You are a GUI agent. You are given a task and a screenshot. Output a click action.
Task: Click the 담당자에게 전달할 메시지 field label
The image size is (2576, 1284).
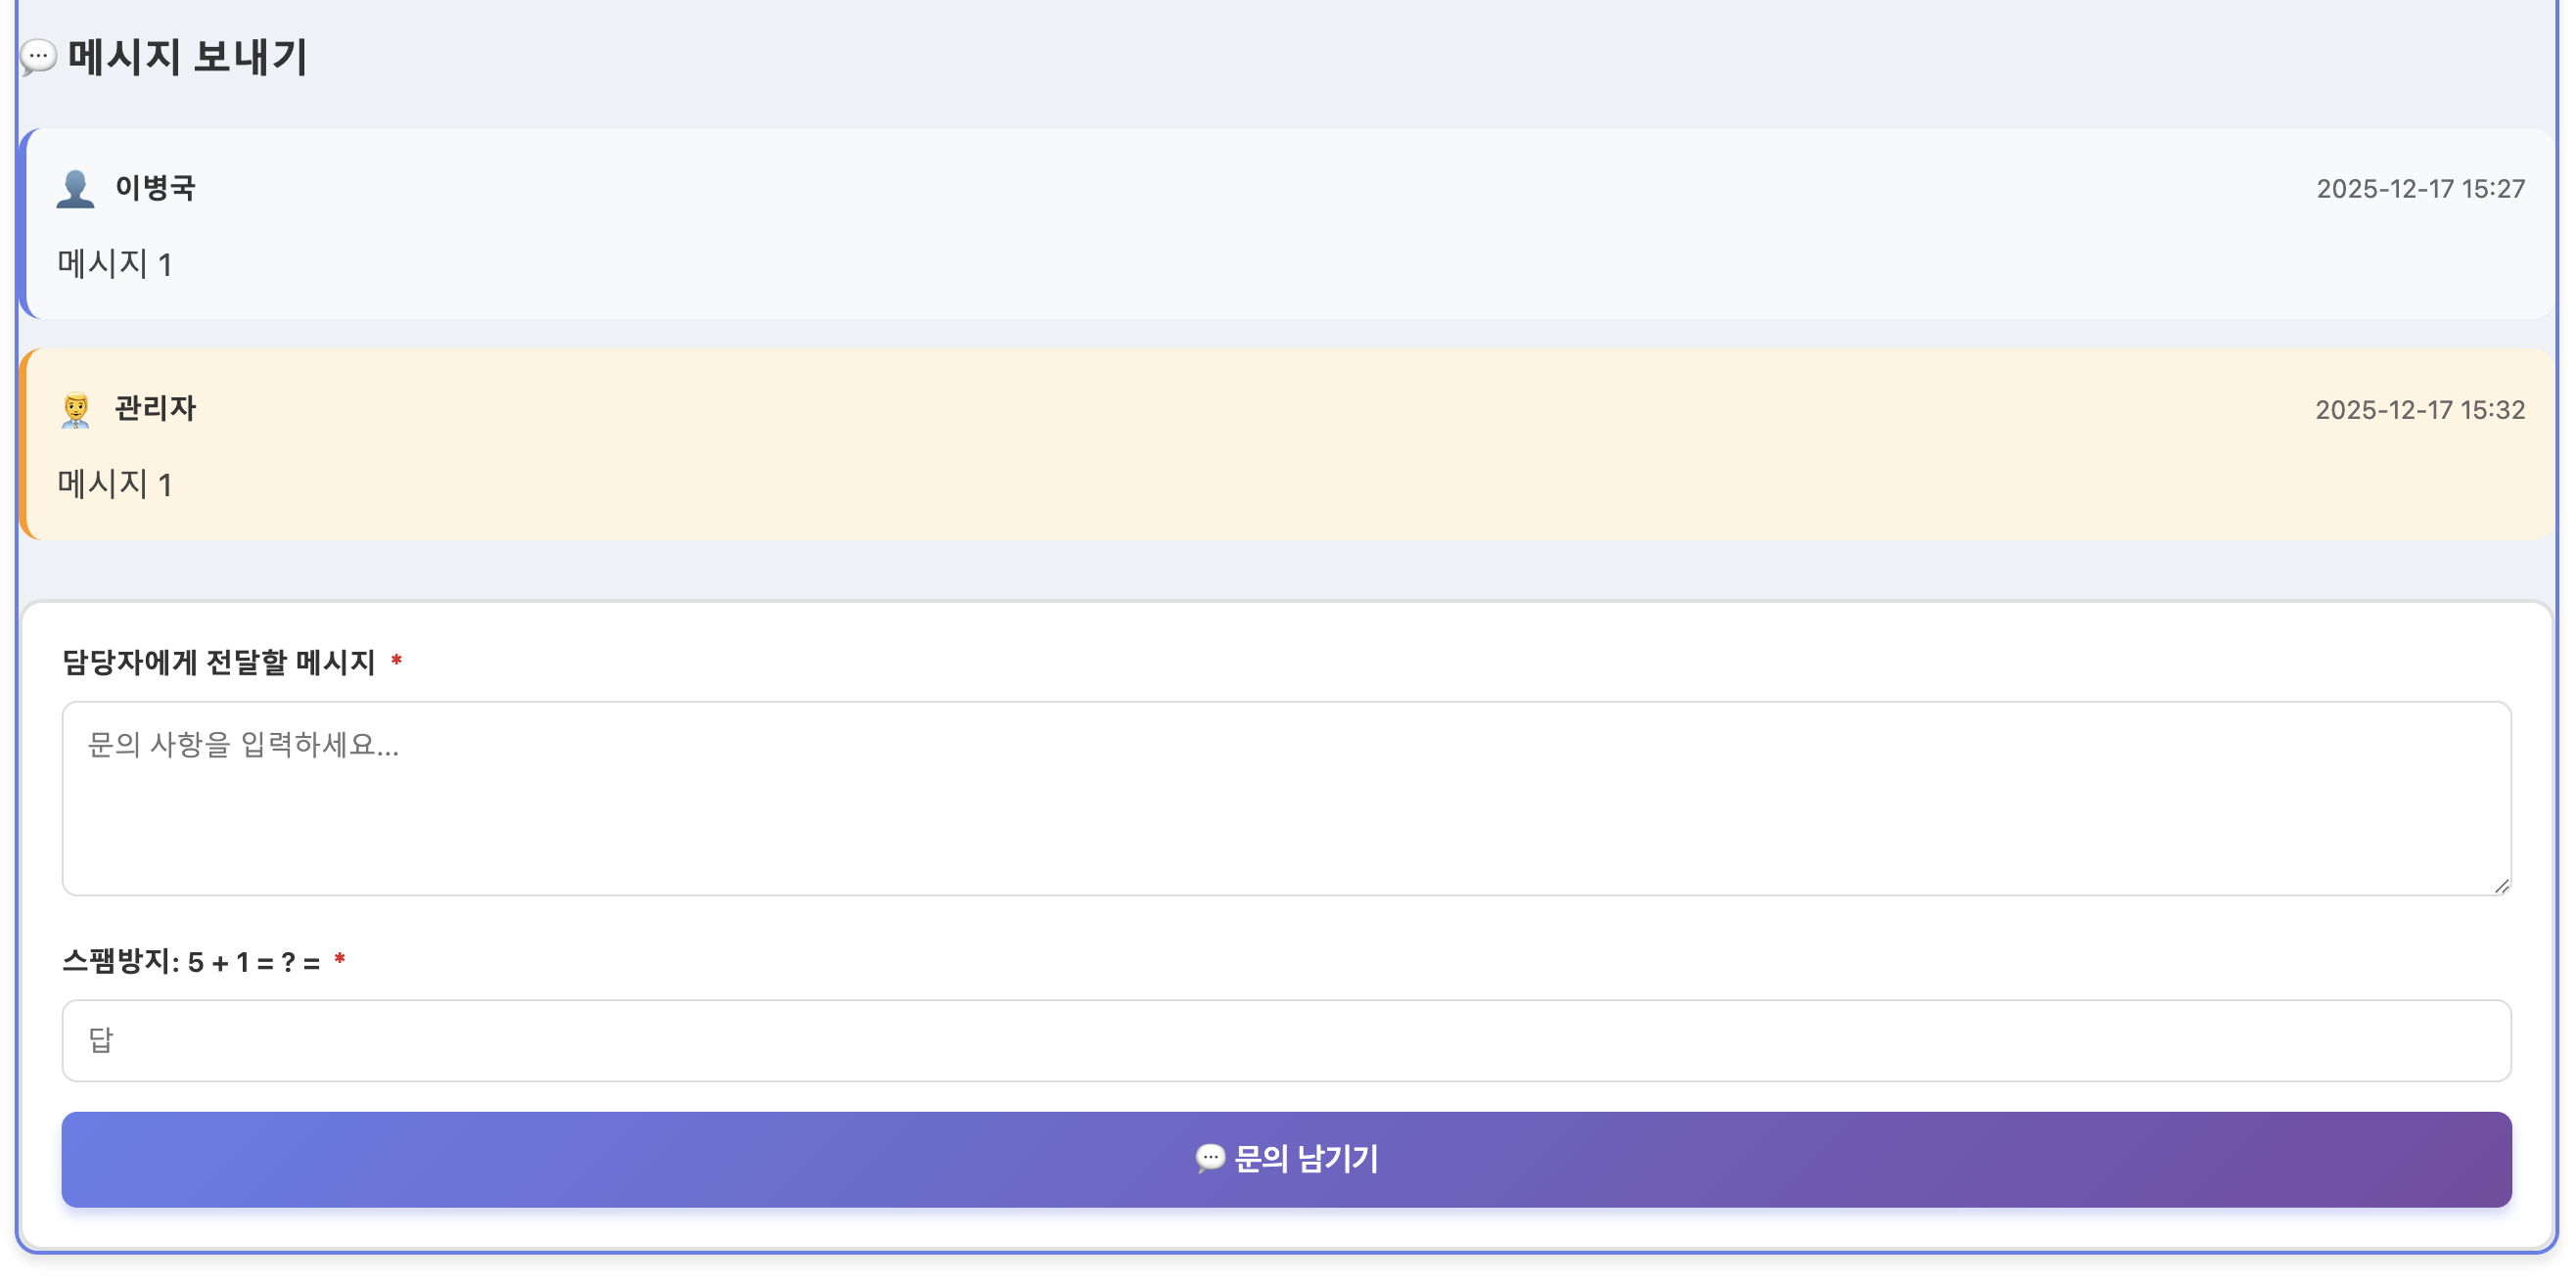218,662
